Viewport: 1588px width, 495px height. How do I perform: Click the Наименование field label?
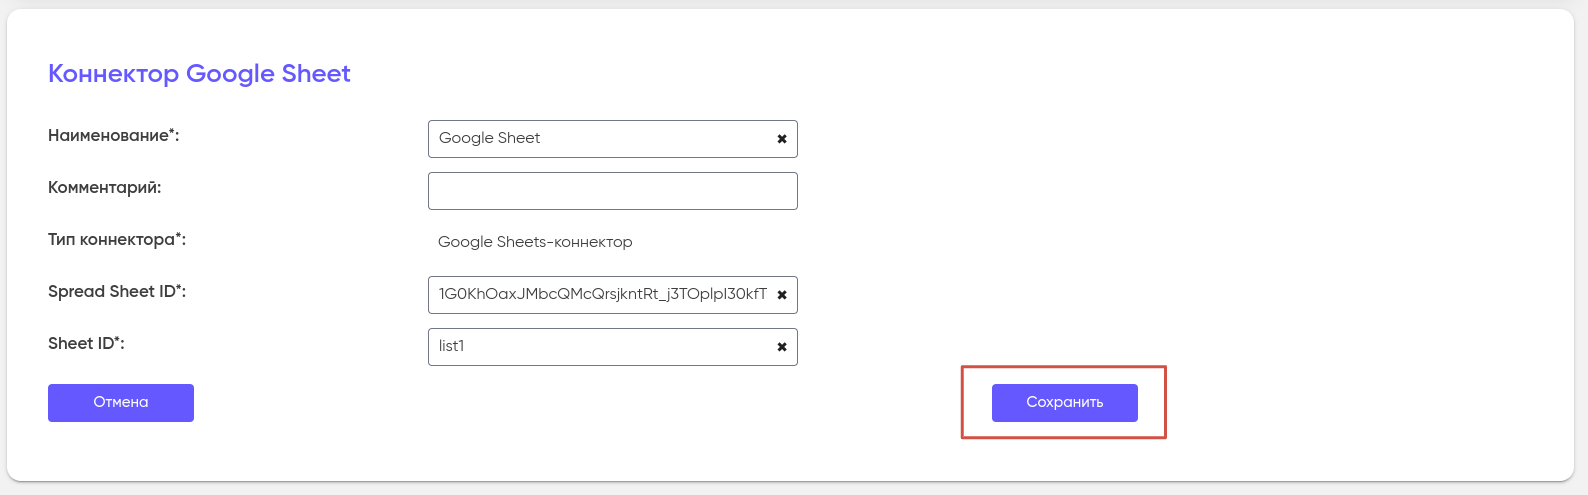[108, 136]
